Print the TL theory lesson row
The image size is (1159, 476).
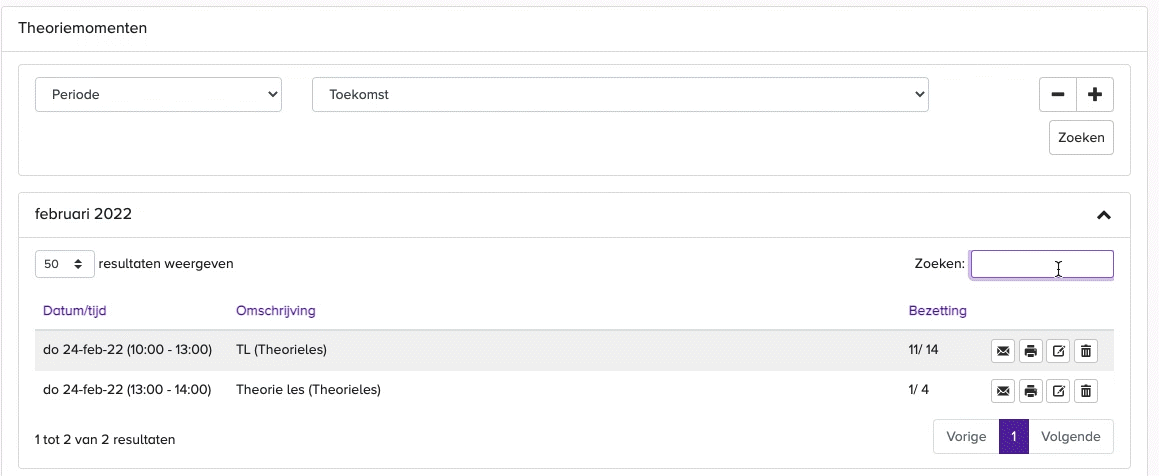[x=1031, y=351]
